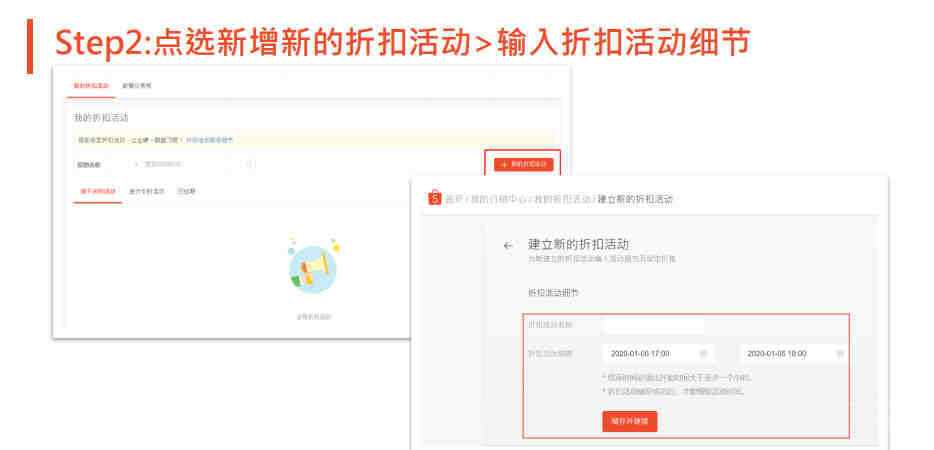Select the 进行中的活动 sub-tab
This screenshot has height=450, width=934.
[147, 192]
